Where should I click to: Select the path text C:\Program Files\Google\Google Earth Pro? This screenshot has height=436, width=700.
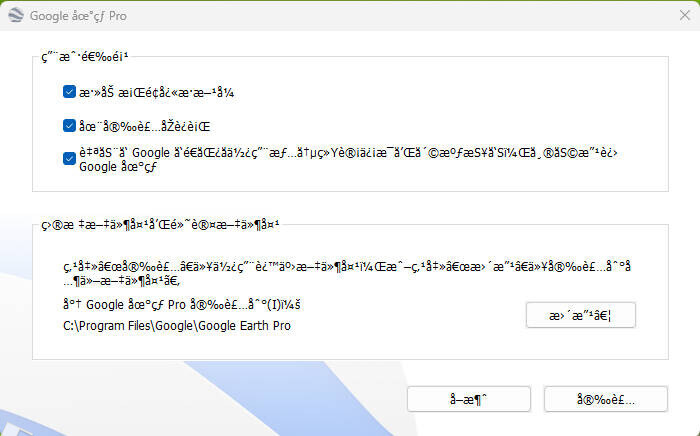point(177,326)
